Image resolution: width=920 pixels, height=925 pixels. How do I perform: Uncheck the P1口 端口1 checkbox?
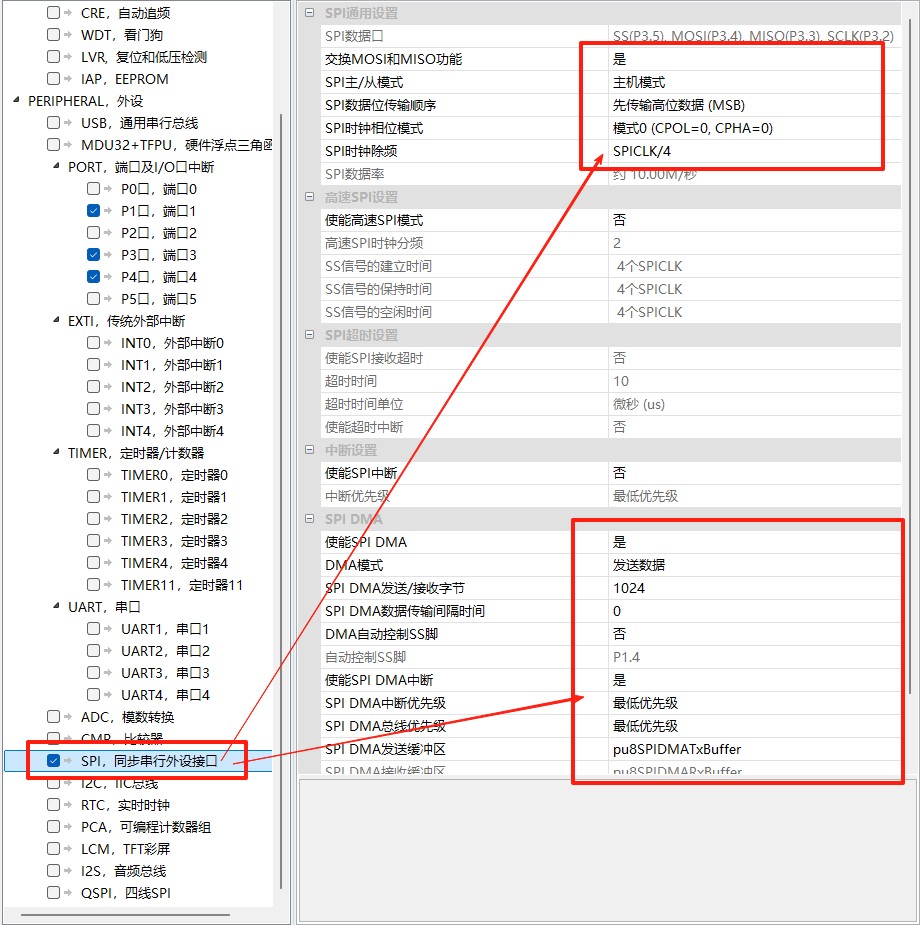93,210
